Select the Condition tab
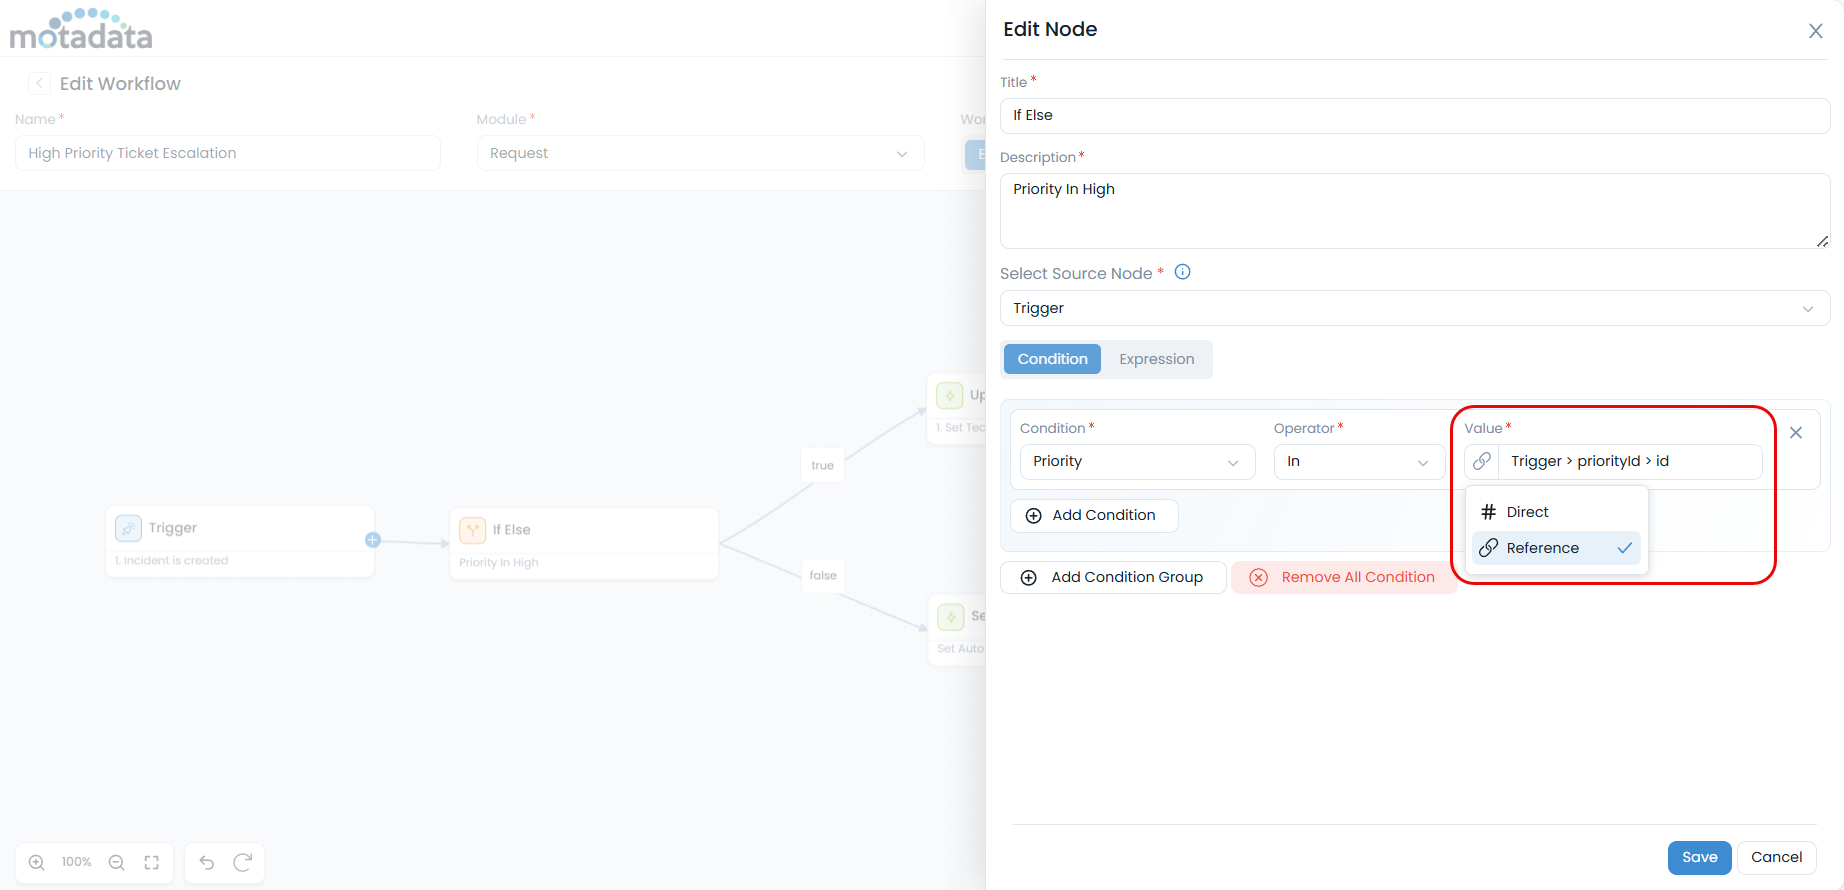1844x890 pixels. pos(1052,359)
